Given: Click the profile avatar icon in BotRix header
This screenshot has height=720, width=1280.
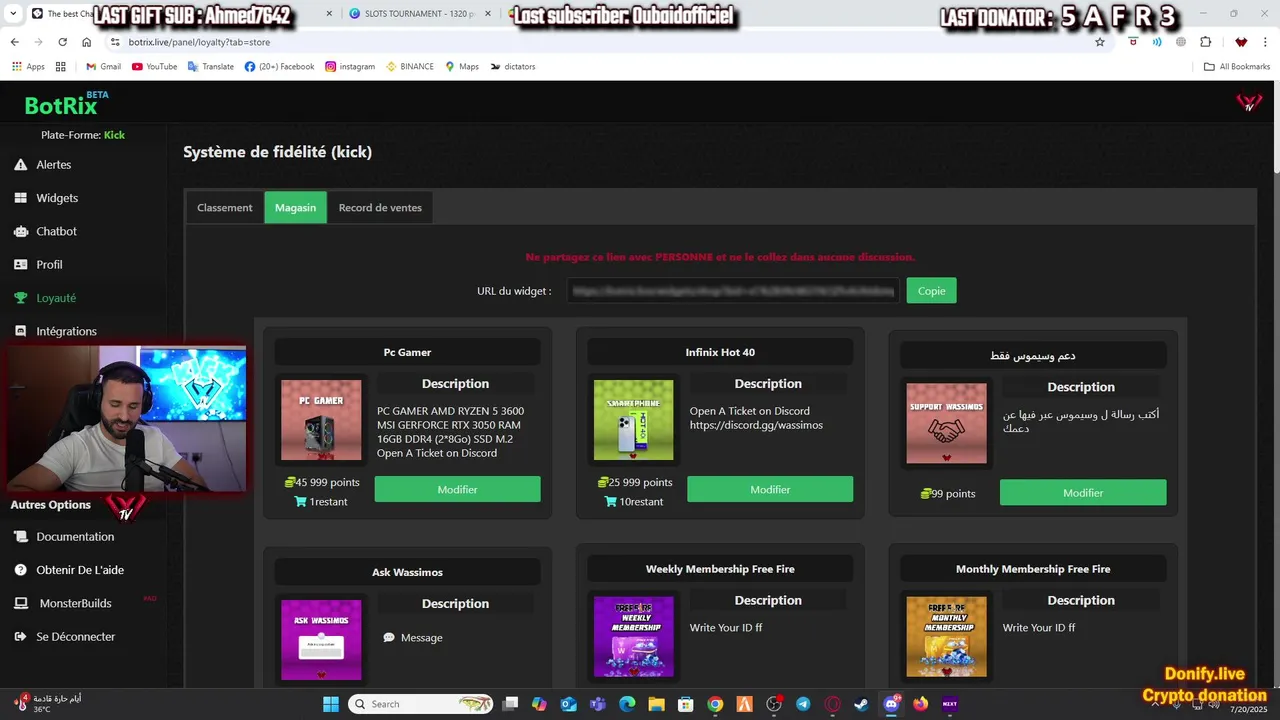Looking at the screenshot, I should (x=1249, y=102).
